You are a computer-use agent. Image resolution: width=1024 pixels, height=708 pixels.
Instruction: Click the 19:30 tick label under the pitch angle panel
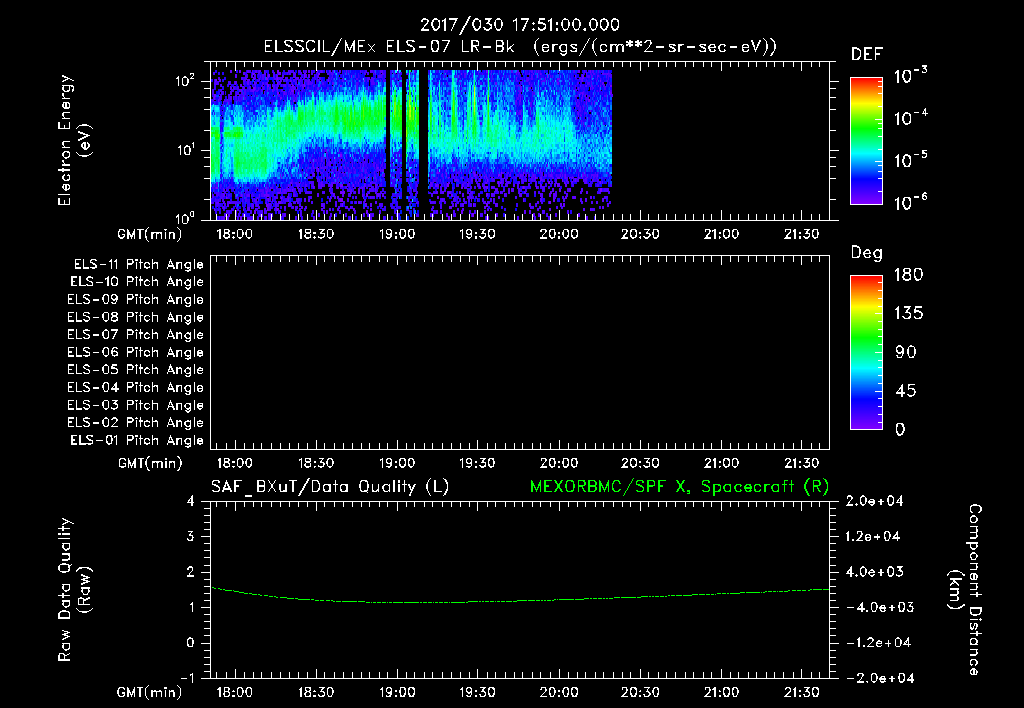click(x=477, y=464)
